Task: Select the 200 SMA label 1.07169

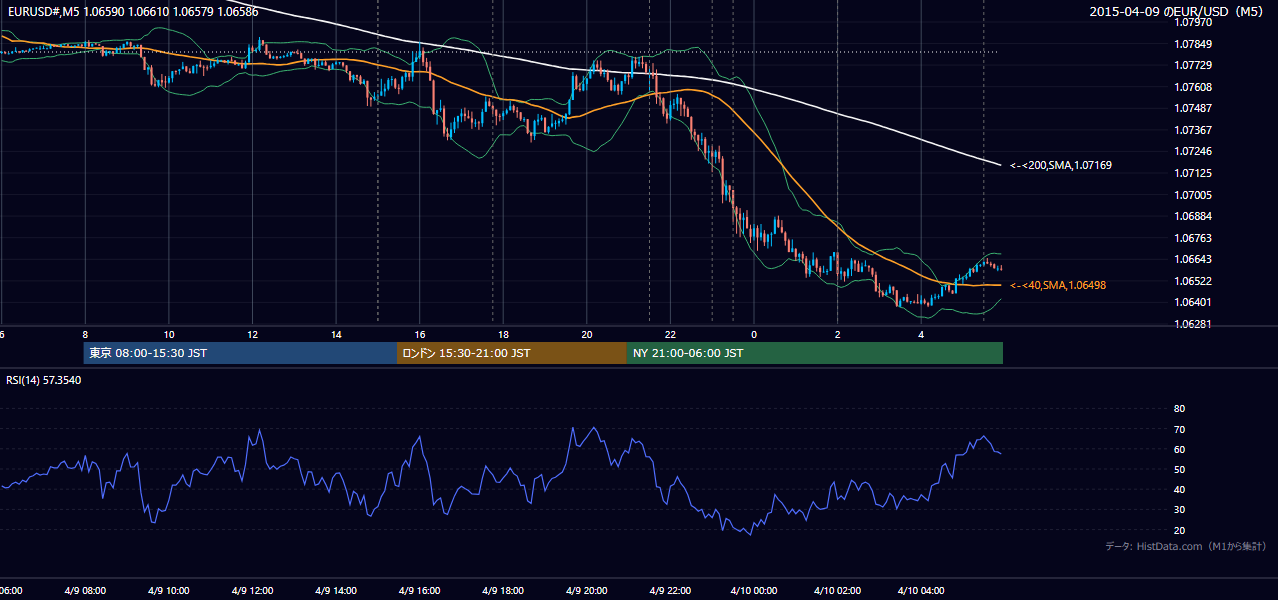Action: (x=1061, y=165)
